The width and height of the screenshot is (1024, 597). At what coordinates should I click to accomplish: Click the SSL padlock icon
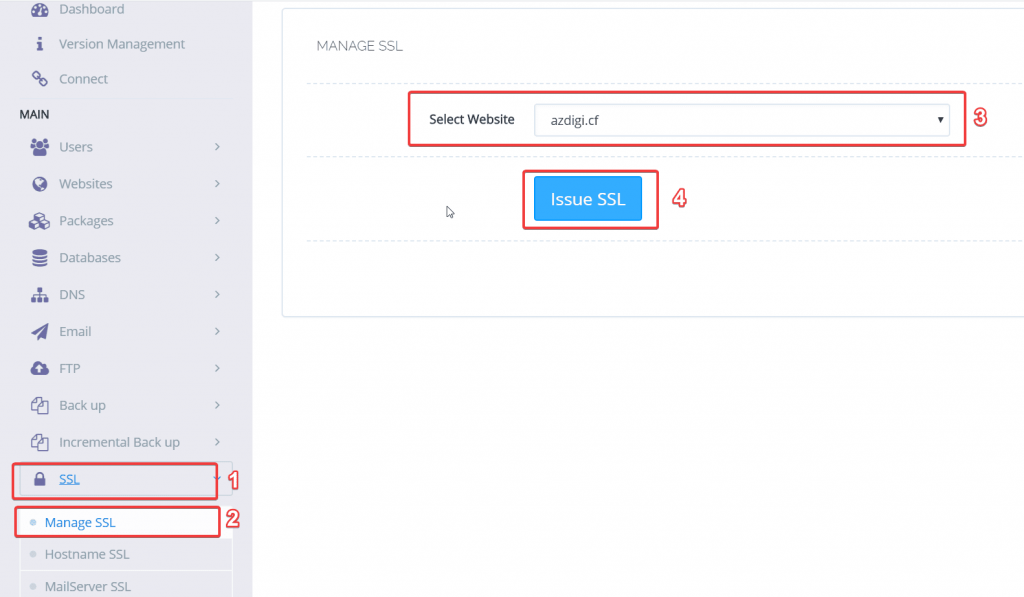coord(40,478)
